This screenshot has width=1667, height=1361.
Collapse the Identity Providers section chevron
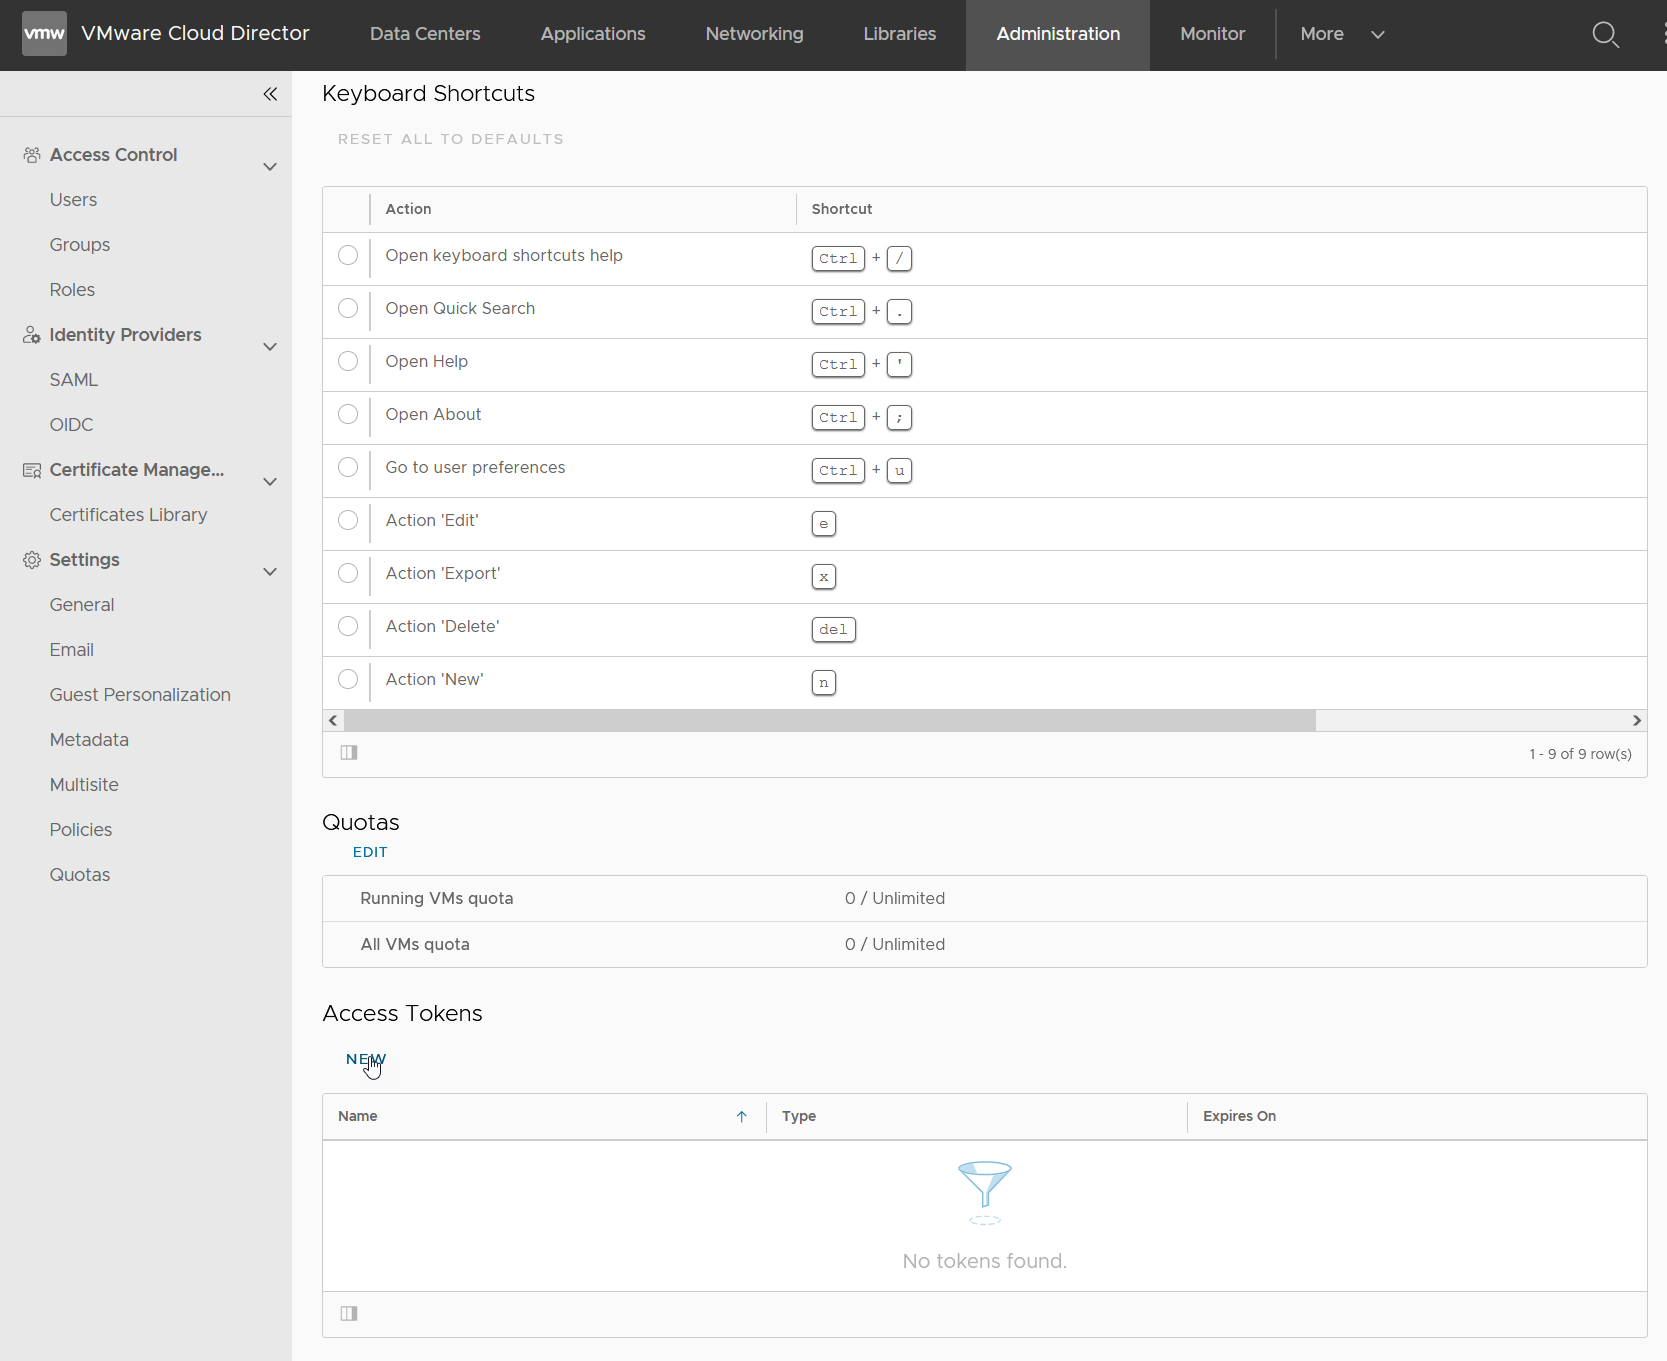coord(270,347)
